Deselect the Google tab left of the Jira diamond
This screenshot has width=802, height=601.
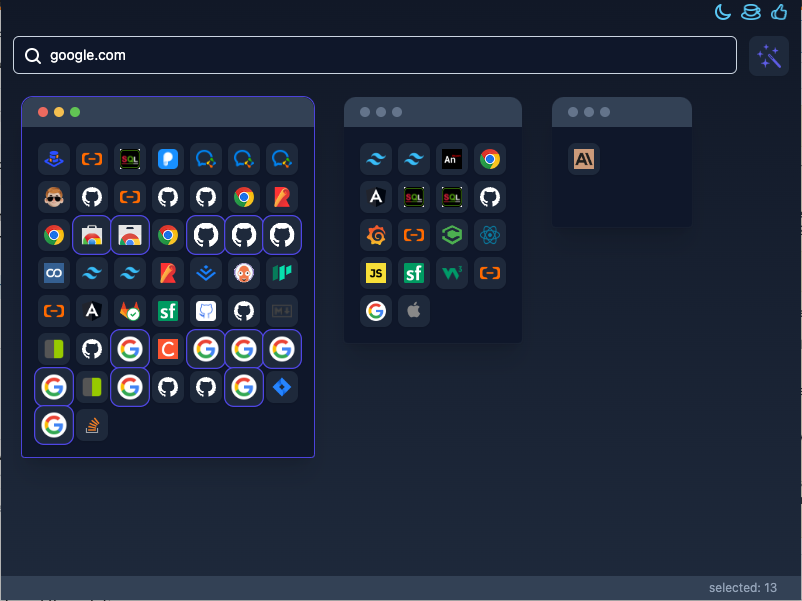point(244,387)
